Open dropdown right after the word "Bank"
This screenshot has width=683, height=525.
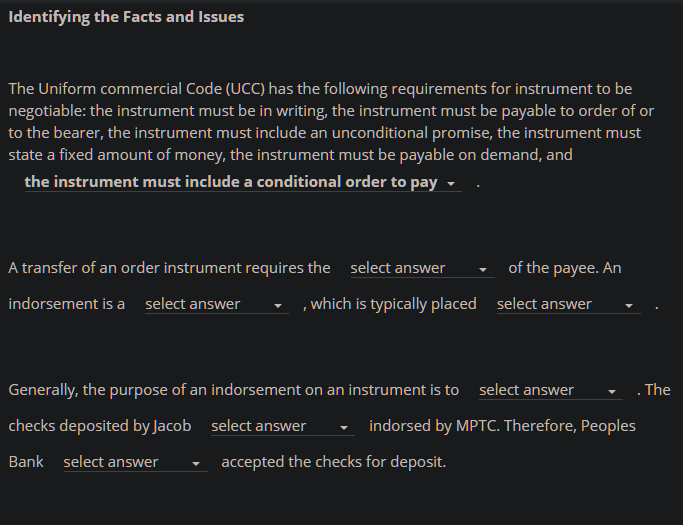[135, 462]
